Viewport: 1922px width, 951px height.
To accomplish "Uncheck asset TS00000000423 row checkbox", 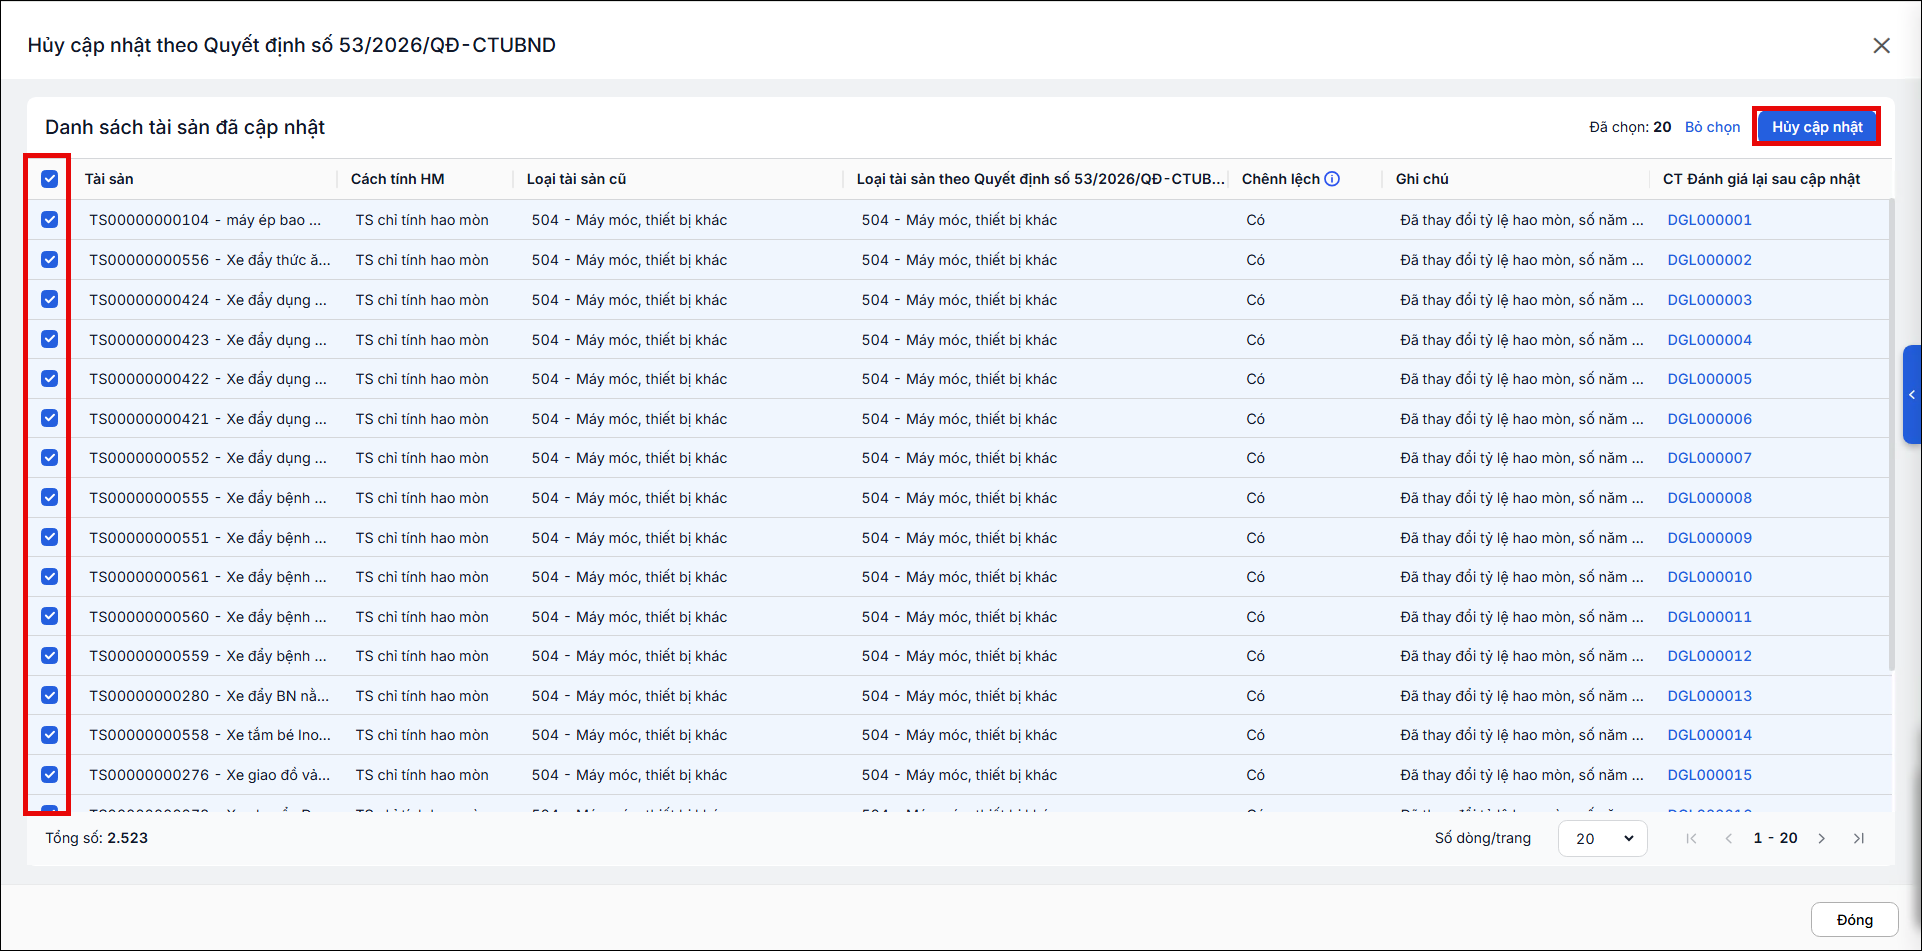I will point(49,339).
